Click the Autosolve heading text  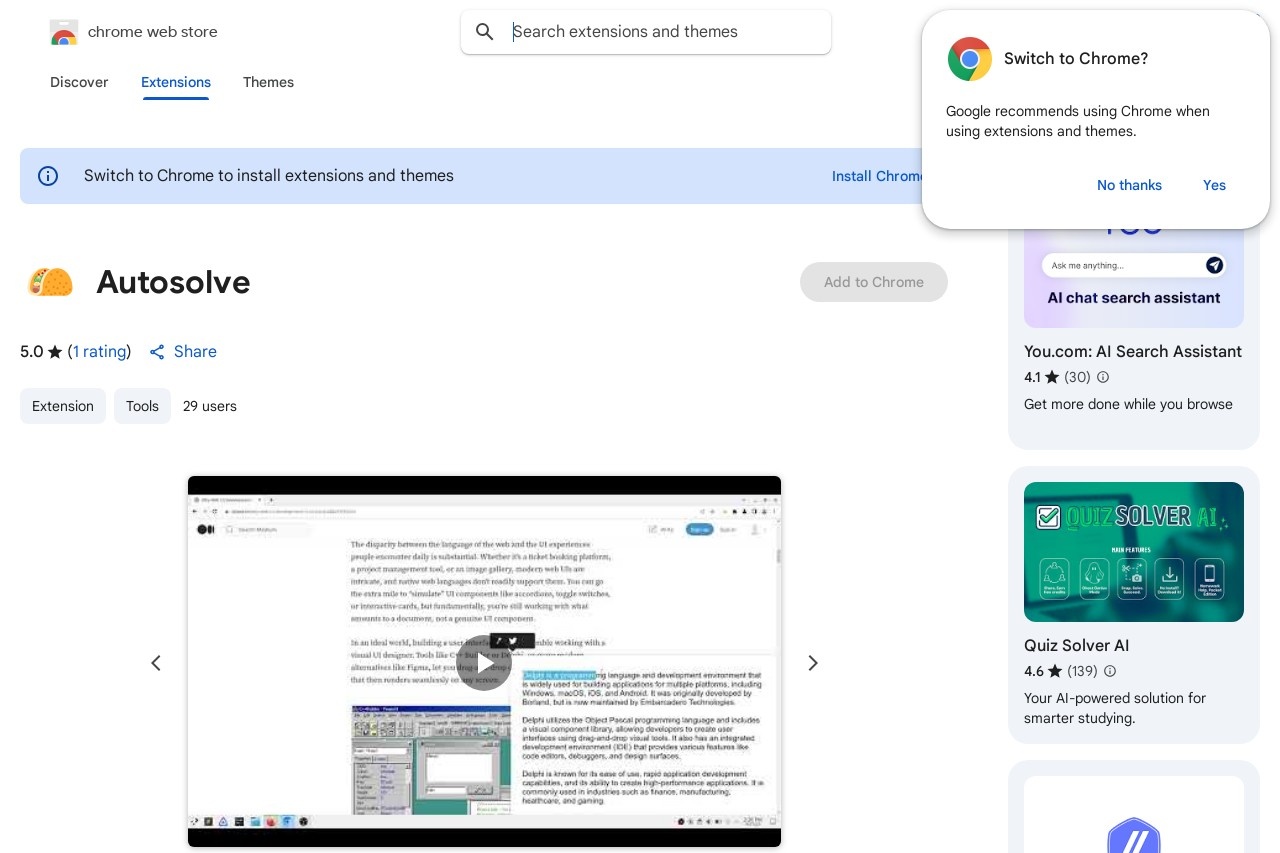pyautogui.click(x=173, y=283)
